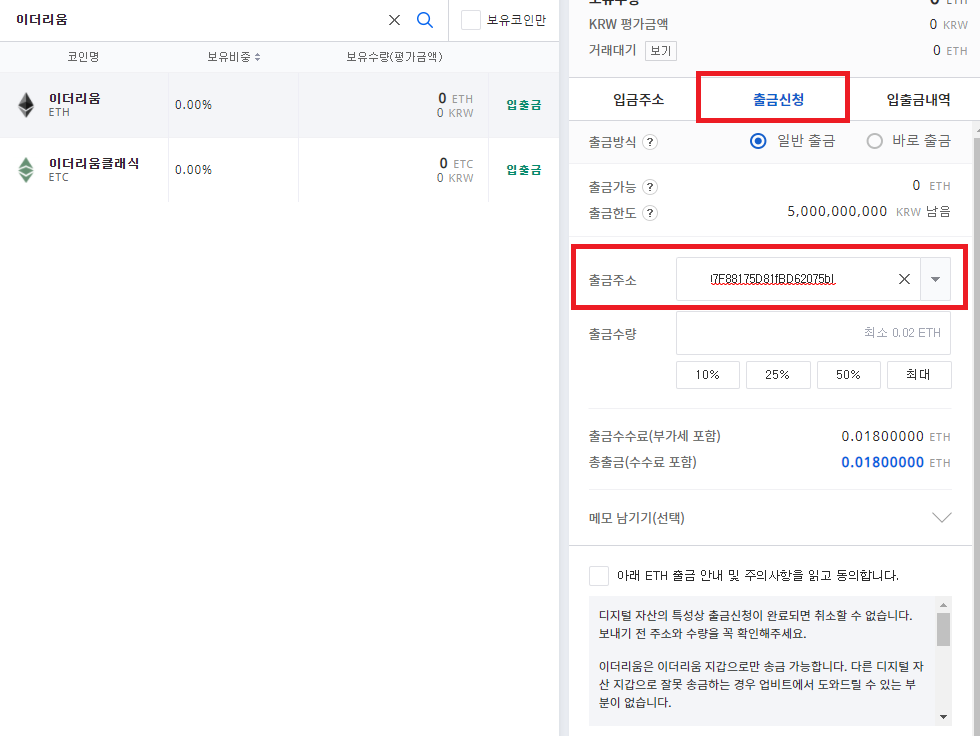The image size is (980, 736).
Task: Expand the 메모 남기기(선택) section
Action: [941, 517]
